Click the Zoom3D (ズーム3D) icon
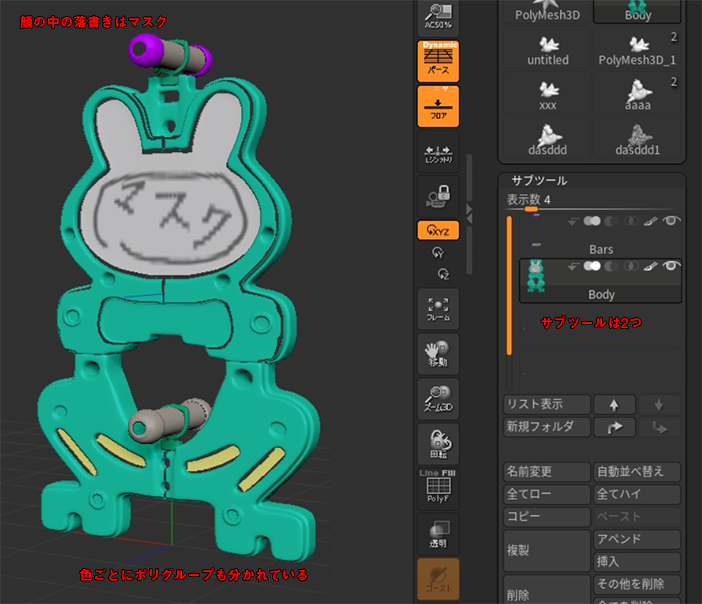The width and height of the screenshot is (702, 604). point(438,398)
